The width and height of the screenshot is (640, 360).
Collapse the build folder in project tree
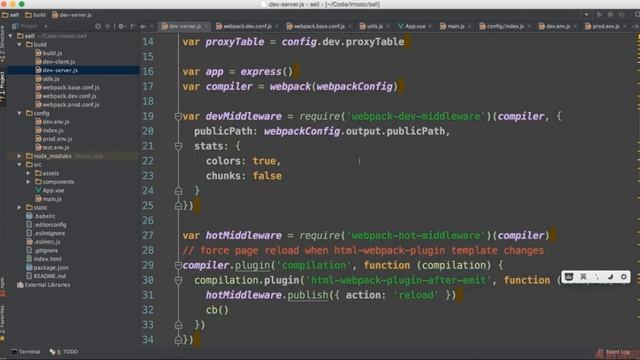[x=19, y=44]
